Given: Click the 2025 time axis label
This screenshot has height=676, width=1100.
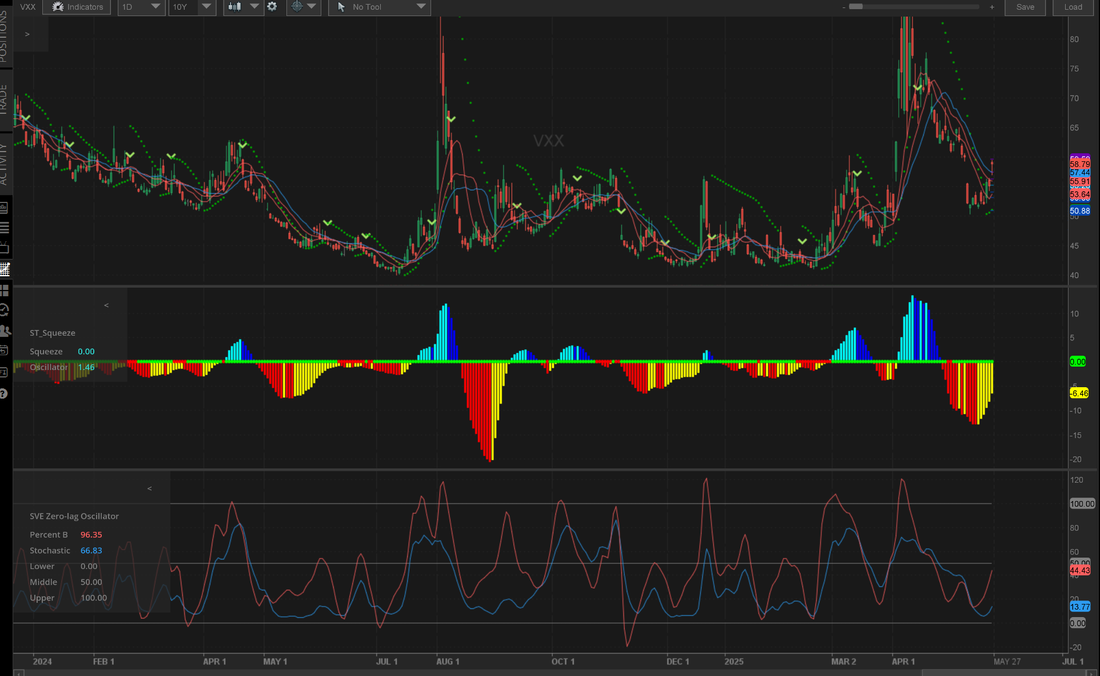Looking at the screenshot, I should click(734, 662).
